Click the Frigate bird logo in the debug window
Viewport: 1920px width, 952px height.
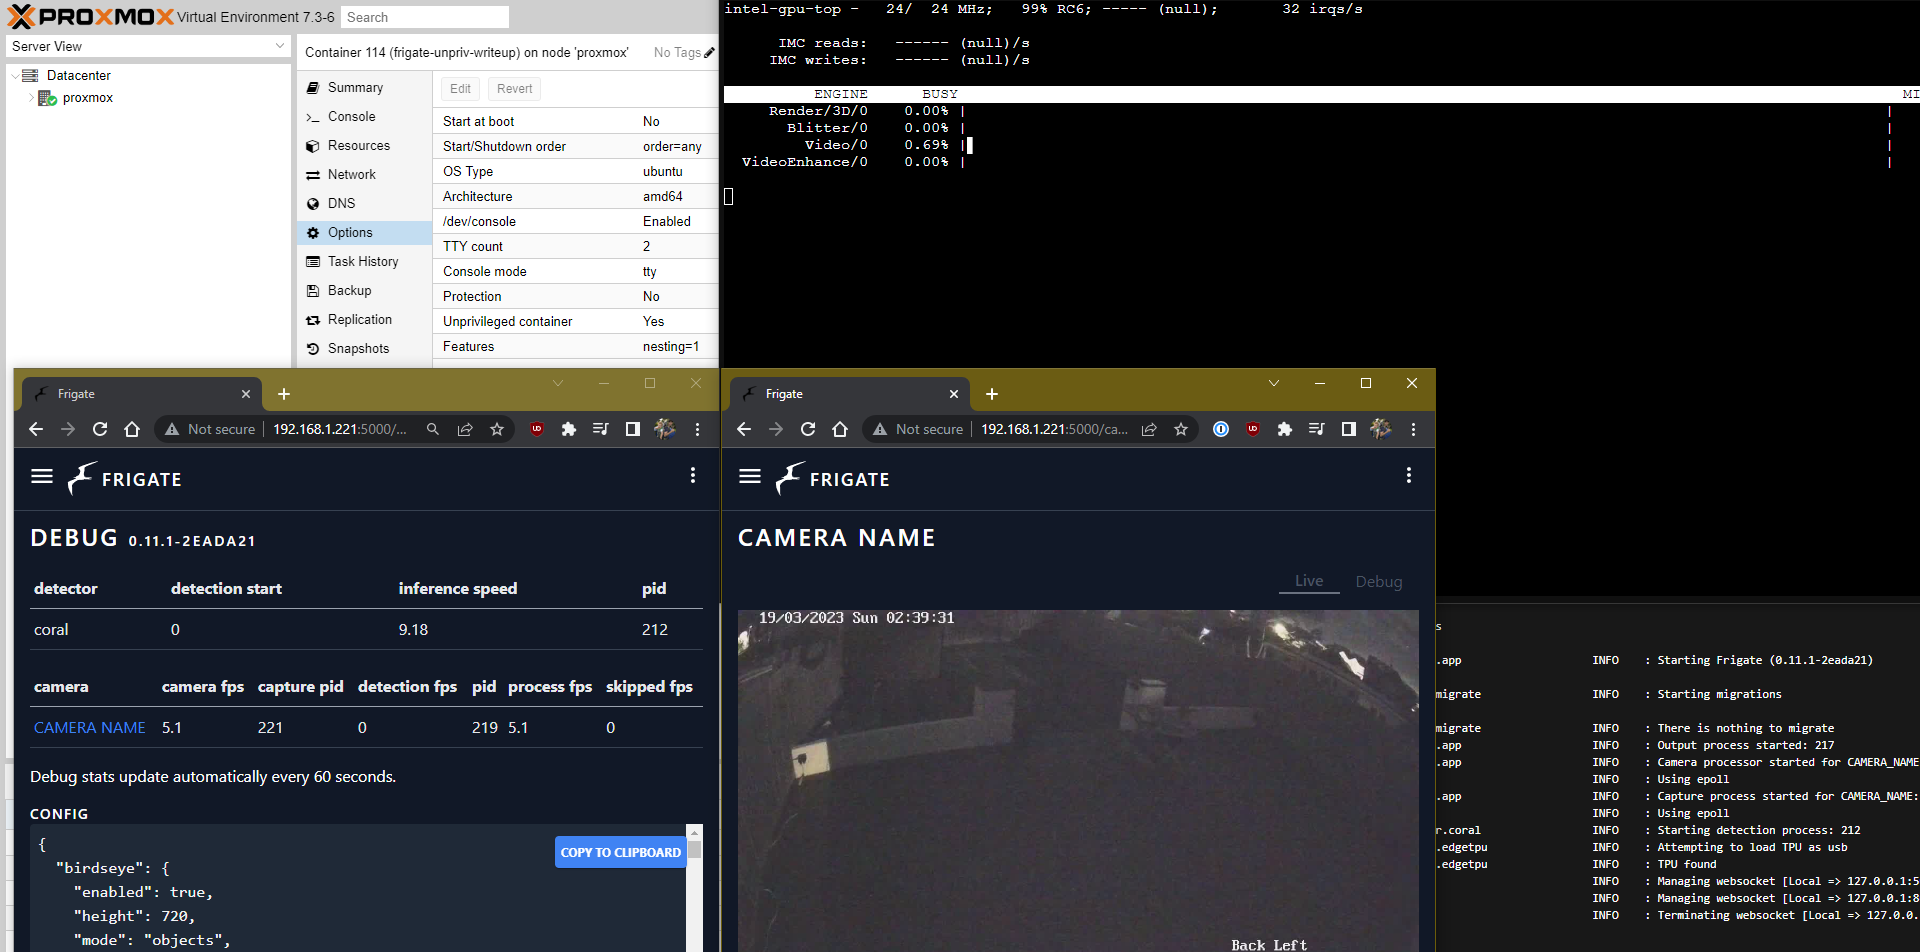pyautogui.click(x=82, y=478)
